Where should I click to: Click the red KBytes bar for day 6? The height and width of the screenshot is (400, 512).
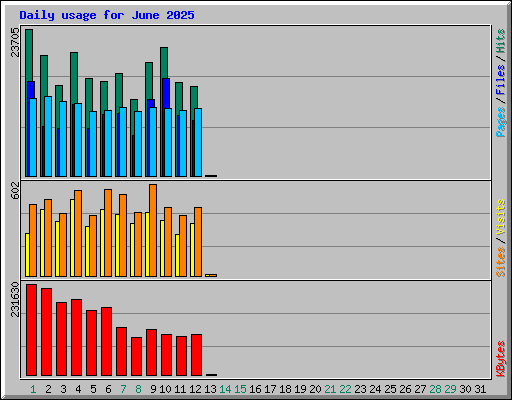tap(106, 342)
